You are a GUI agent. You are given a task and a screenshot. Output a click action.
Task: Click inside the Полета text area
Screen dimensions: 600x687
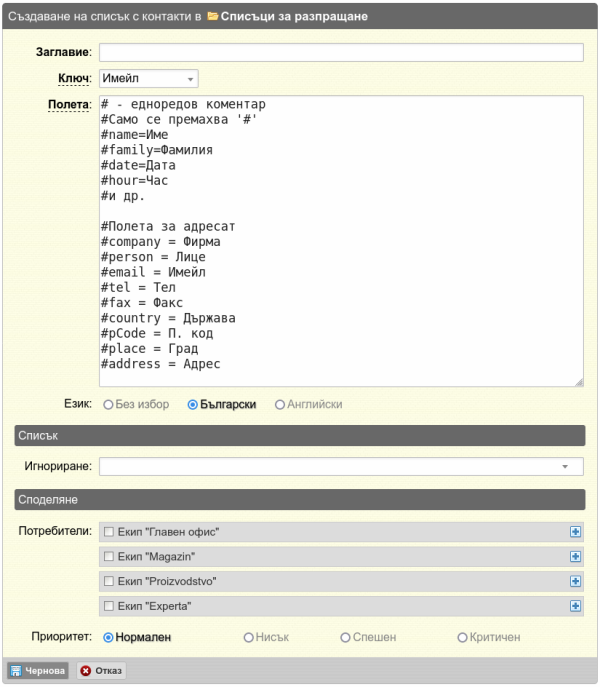pos(341,241)
